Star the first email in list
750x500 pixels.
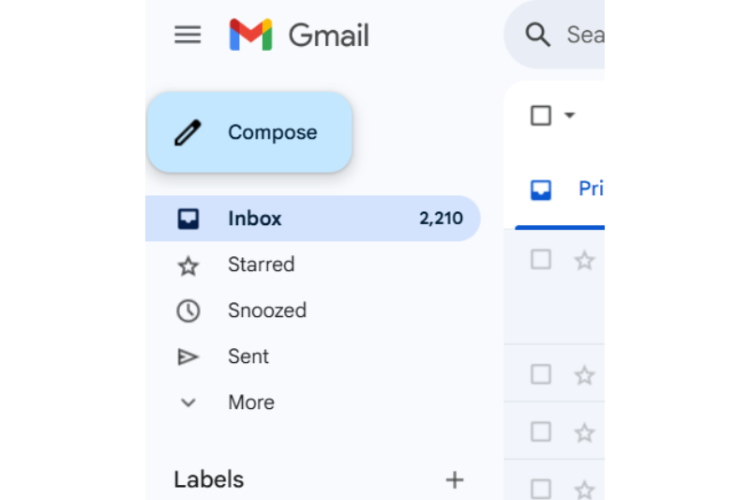point(585,261)
